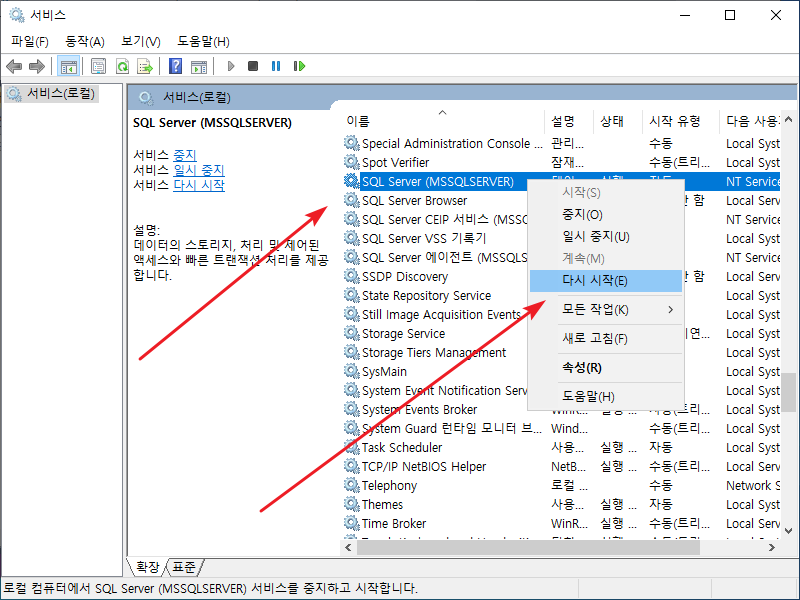800x600 pixels.
Task: Click the gear icon of Time Broker
Action: 352,523
